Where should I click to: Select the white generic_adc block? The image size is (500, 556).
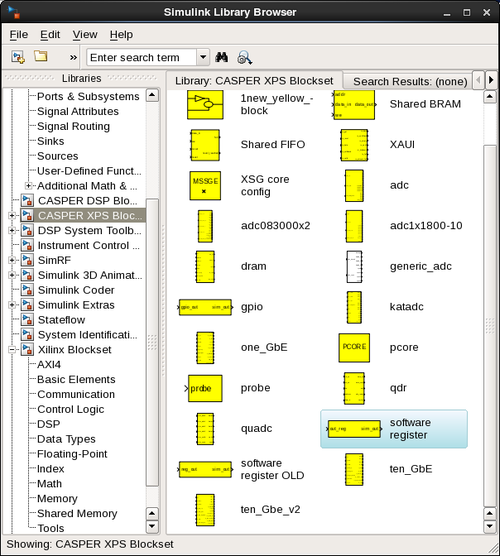coord(354,267)
